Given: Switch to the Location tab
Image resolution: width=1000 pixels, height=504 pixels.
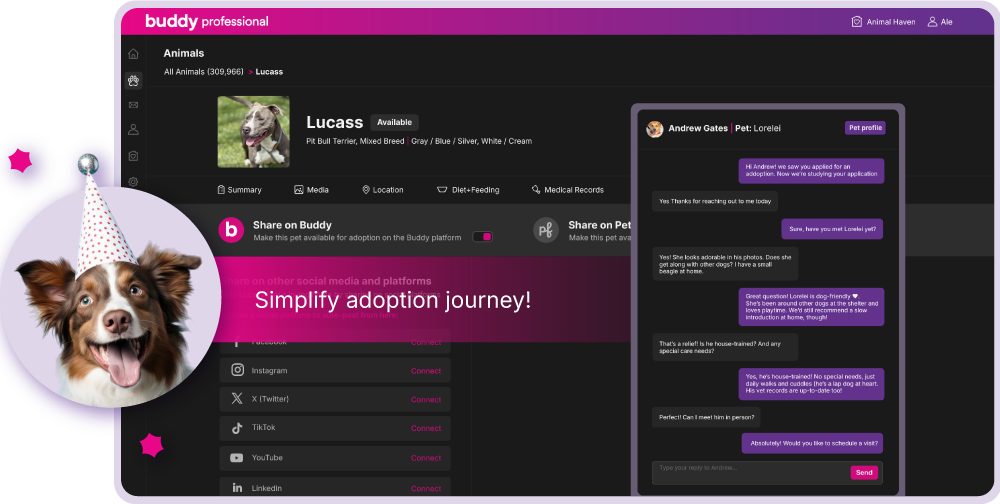Looking at the screenshot, I should click(383, 189).
